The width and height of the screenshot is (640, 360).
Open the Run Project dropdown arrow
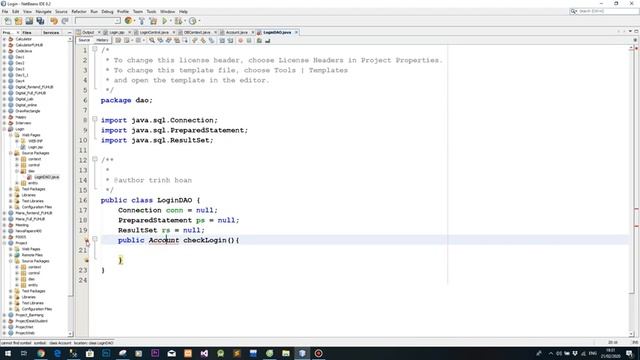(171, 21)
